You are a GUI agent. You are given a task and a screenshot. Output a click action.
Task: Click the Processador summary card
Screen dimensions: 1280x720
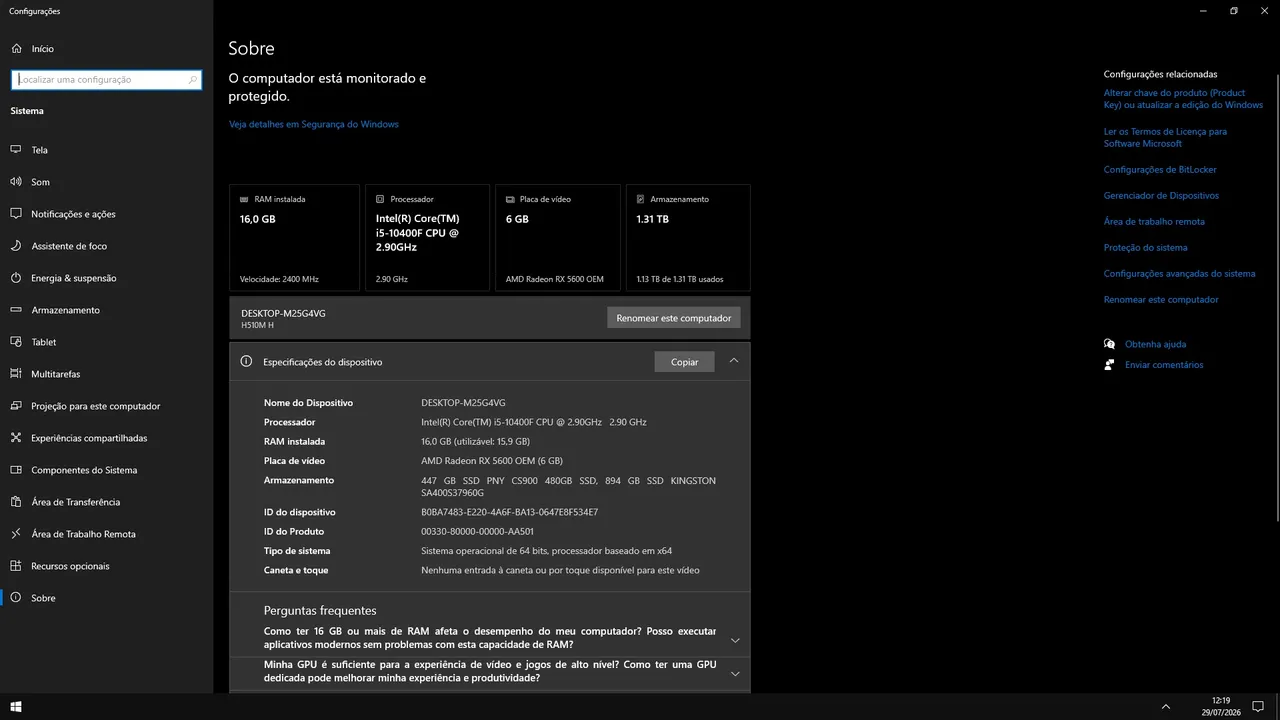[427, 237]
